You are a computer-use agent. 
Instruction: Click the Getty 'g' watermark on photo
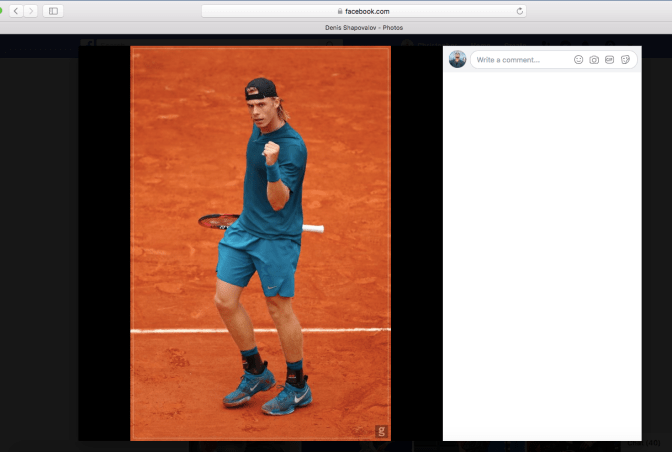tap(381, 431)
